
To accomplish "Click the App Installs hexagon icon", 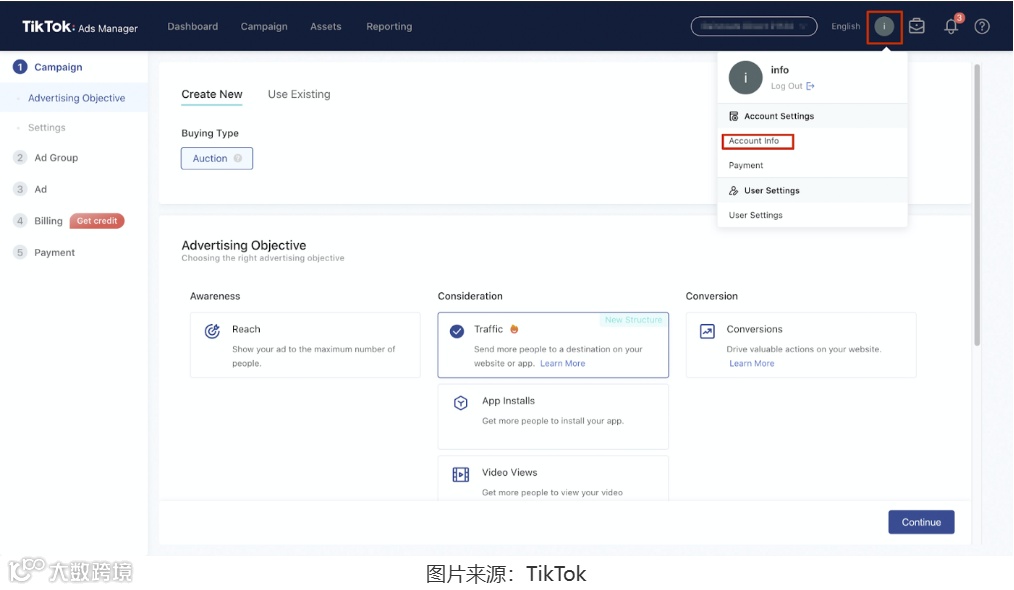I will (460, 403).
